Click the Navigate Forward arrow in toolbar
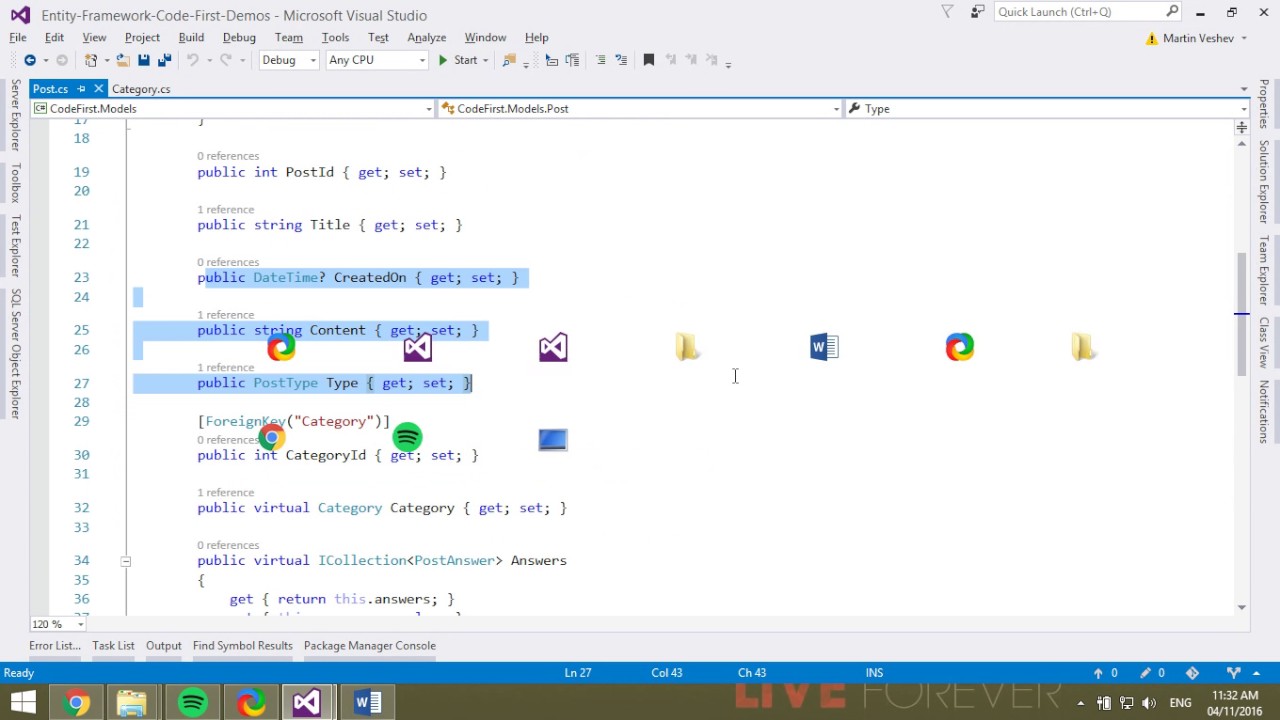Viewport: 1280px width, 720px height. click(x=61, y=60)
